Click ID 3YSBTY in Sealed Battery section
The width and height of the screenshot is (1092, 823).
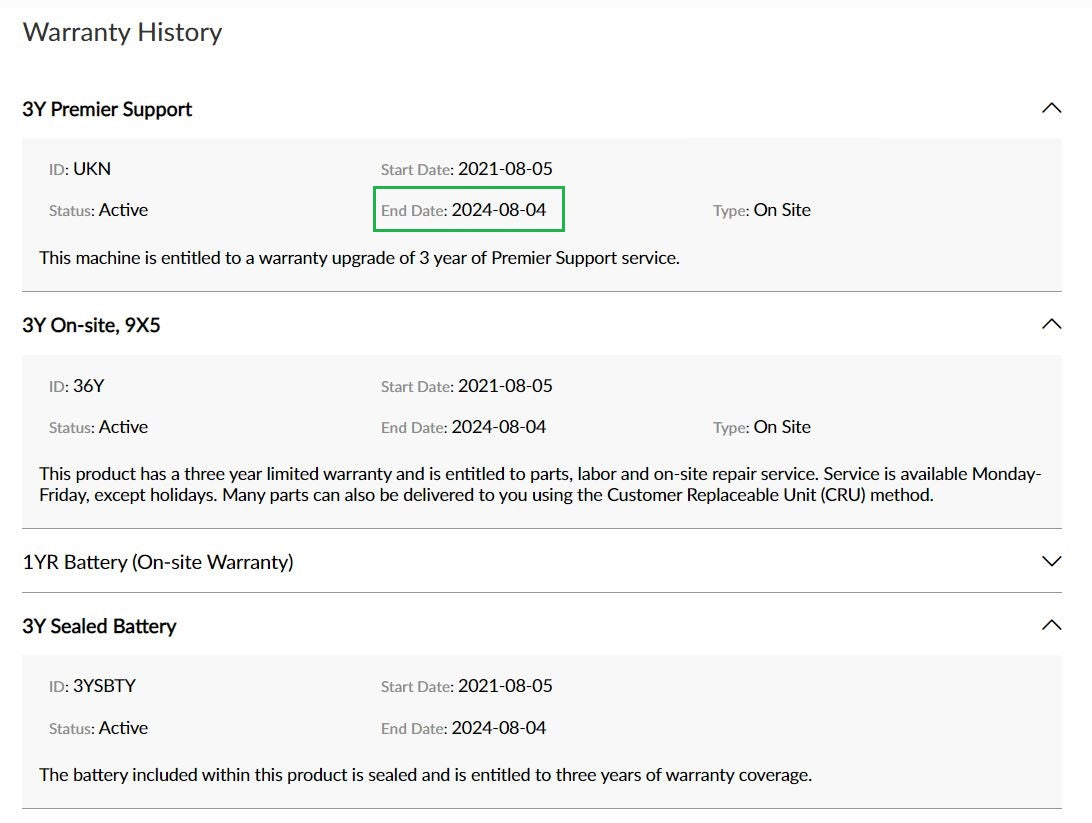point(94,686)
